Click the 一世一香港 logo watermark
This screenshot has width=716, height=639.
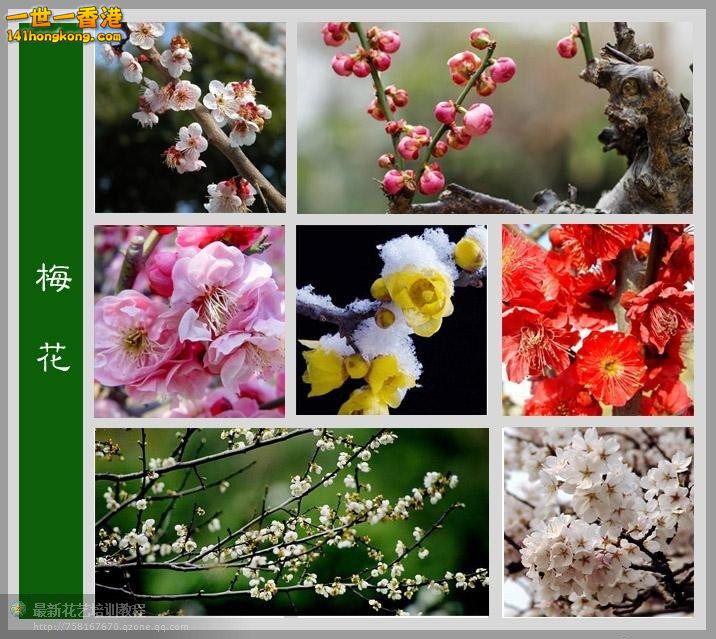63,17
